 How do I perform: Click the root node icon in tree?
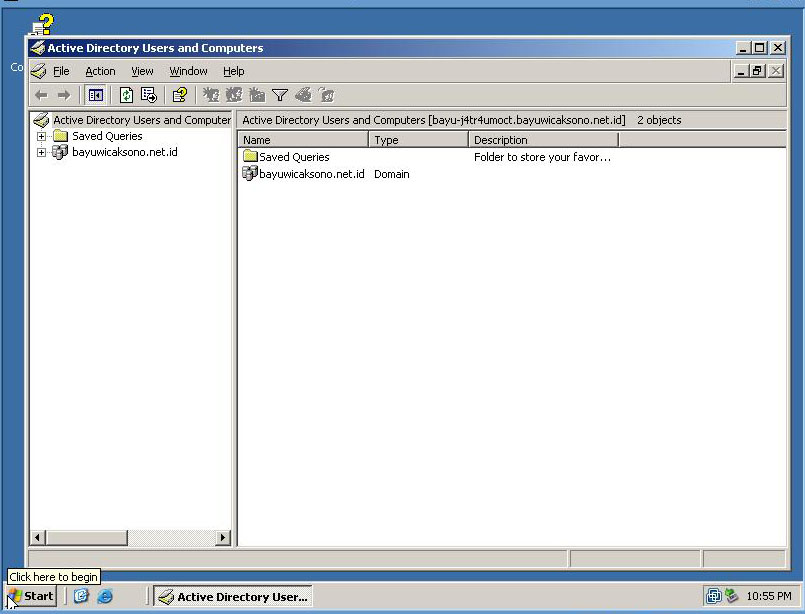tap(41, 120)
